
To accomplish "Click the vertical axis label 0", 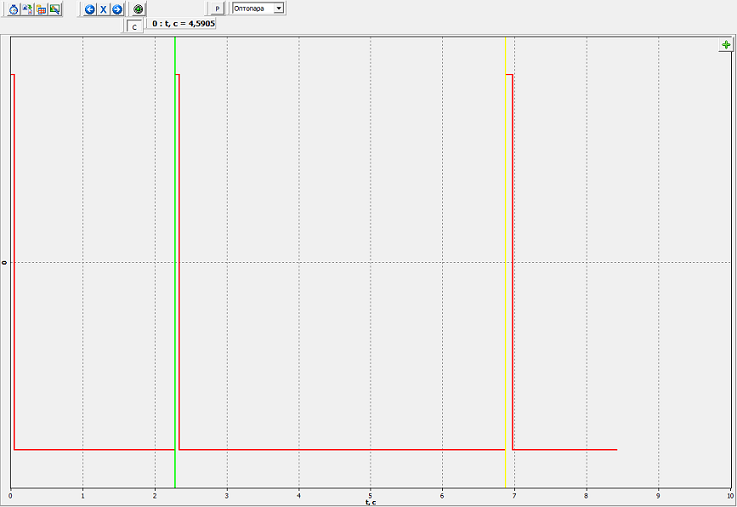I will coord(5,262).
